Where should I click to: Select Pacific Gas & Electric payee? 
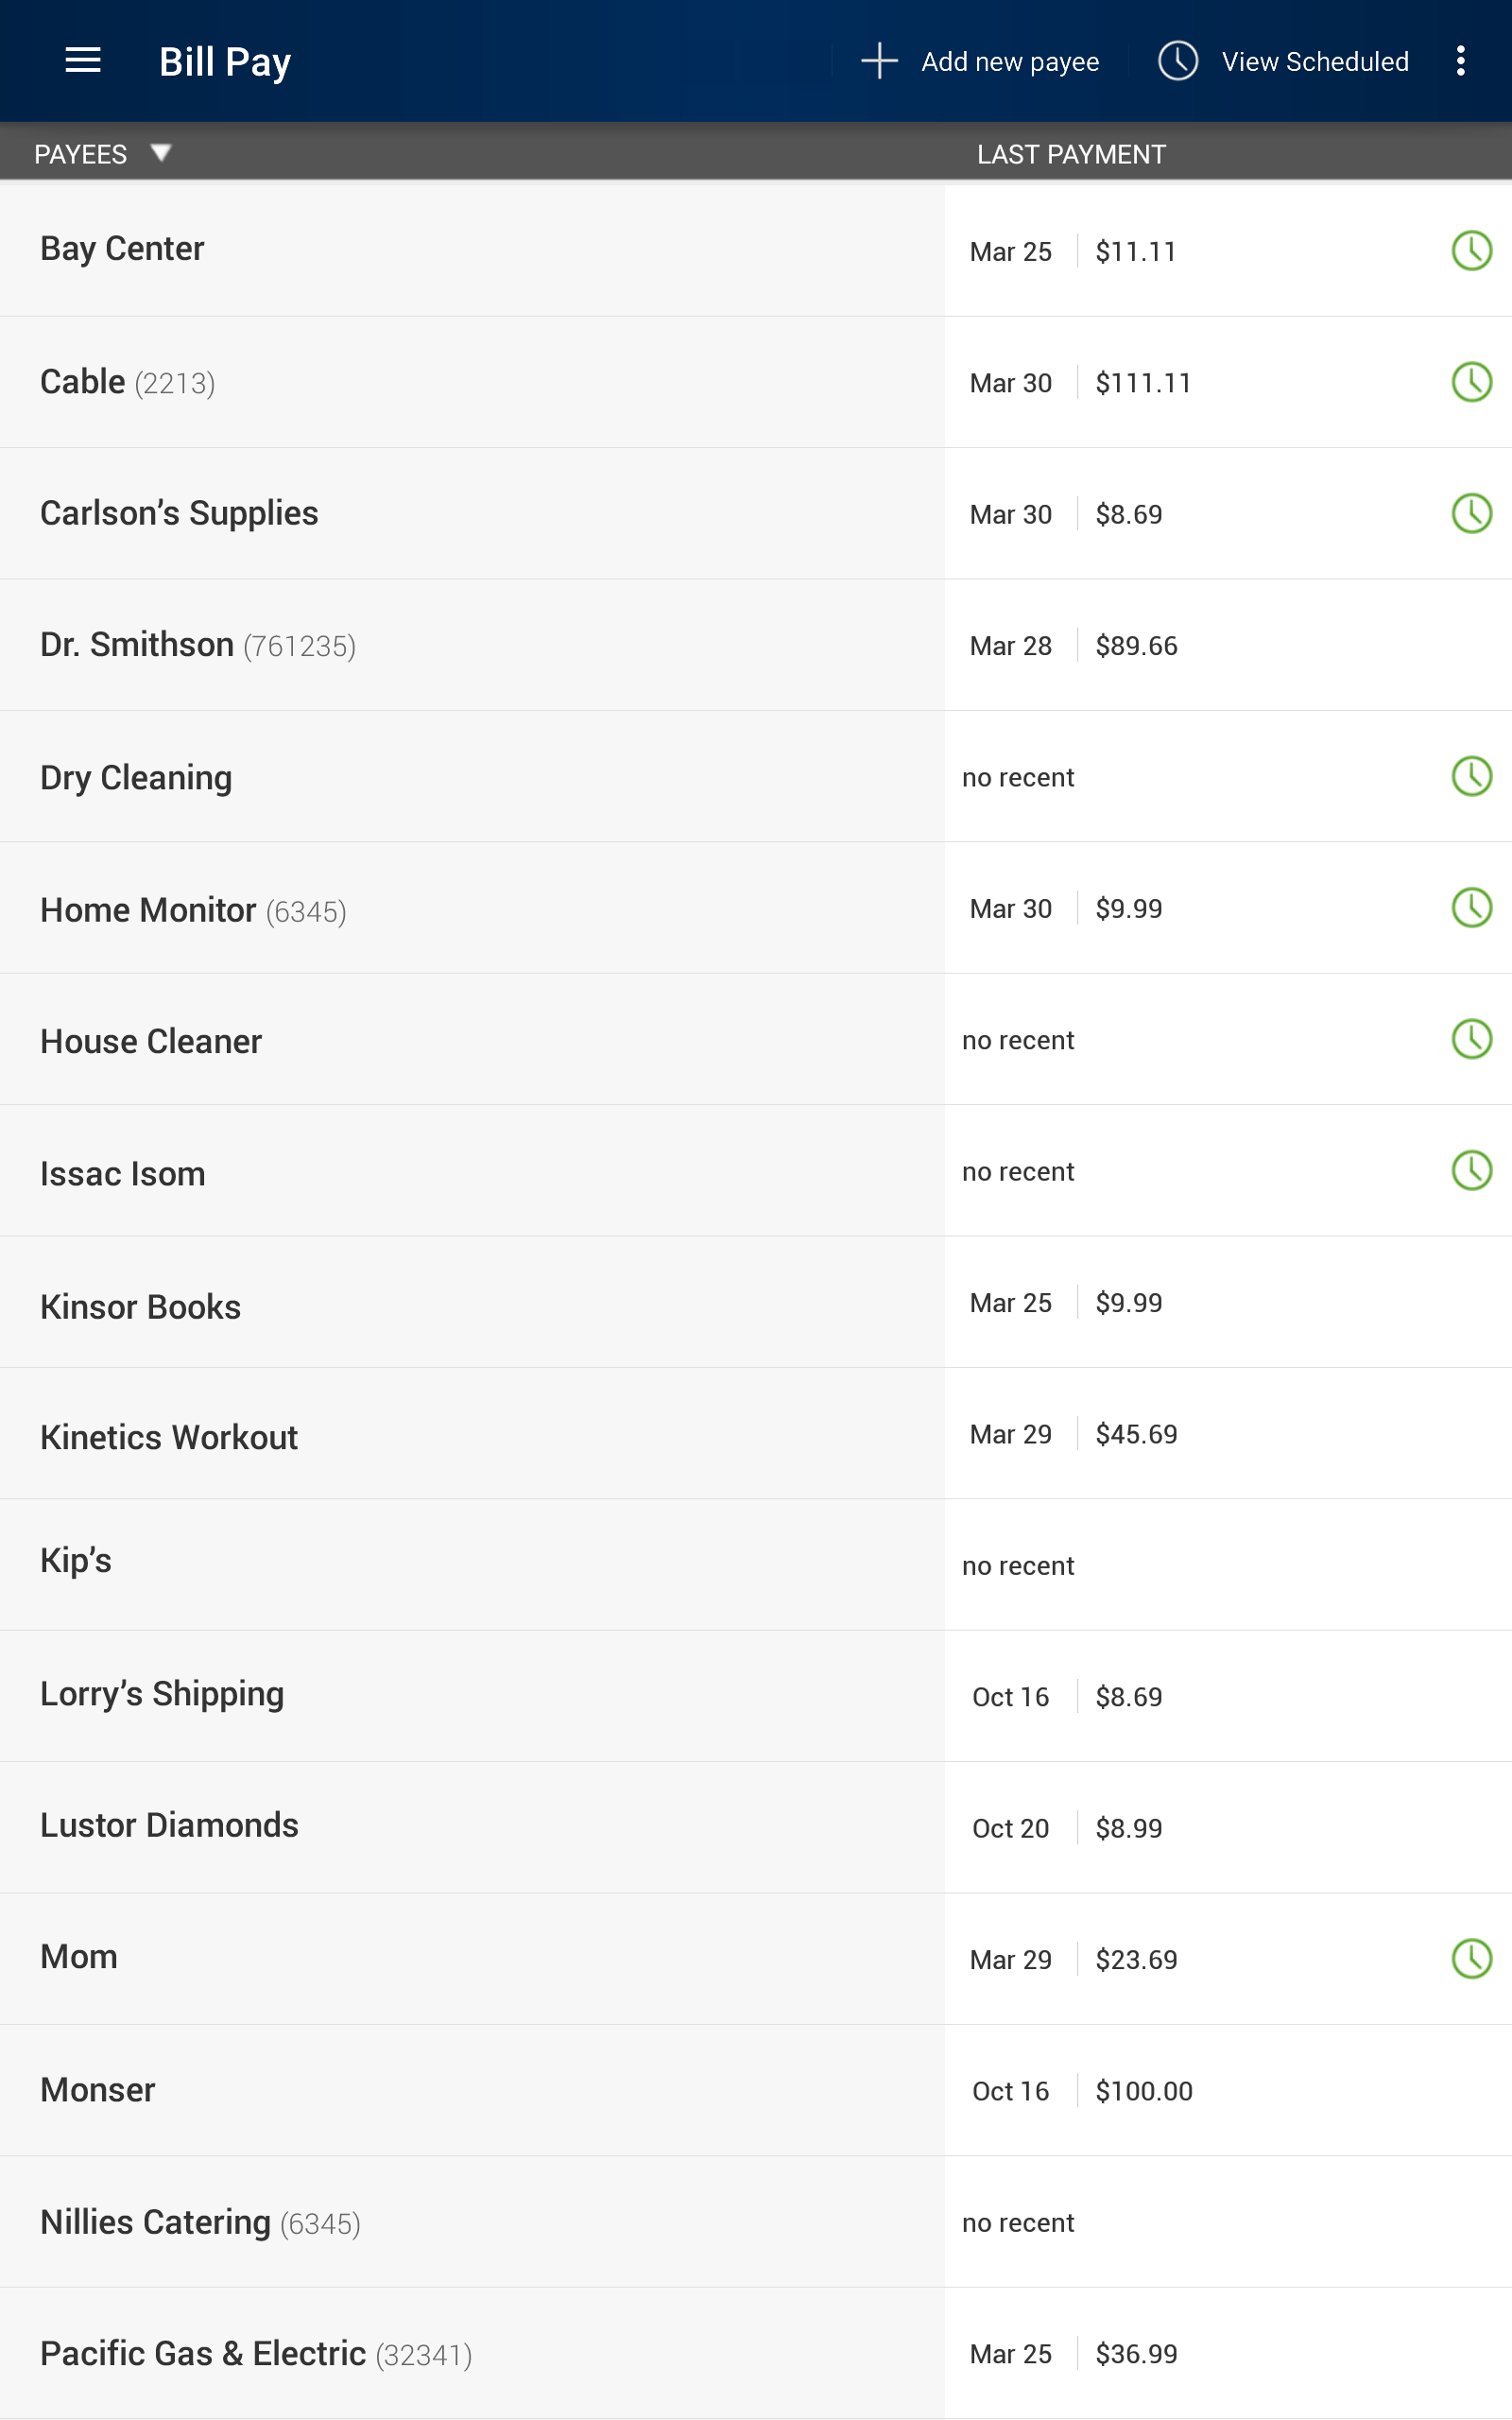(x=255, y=2354)
